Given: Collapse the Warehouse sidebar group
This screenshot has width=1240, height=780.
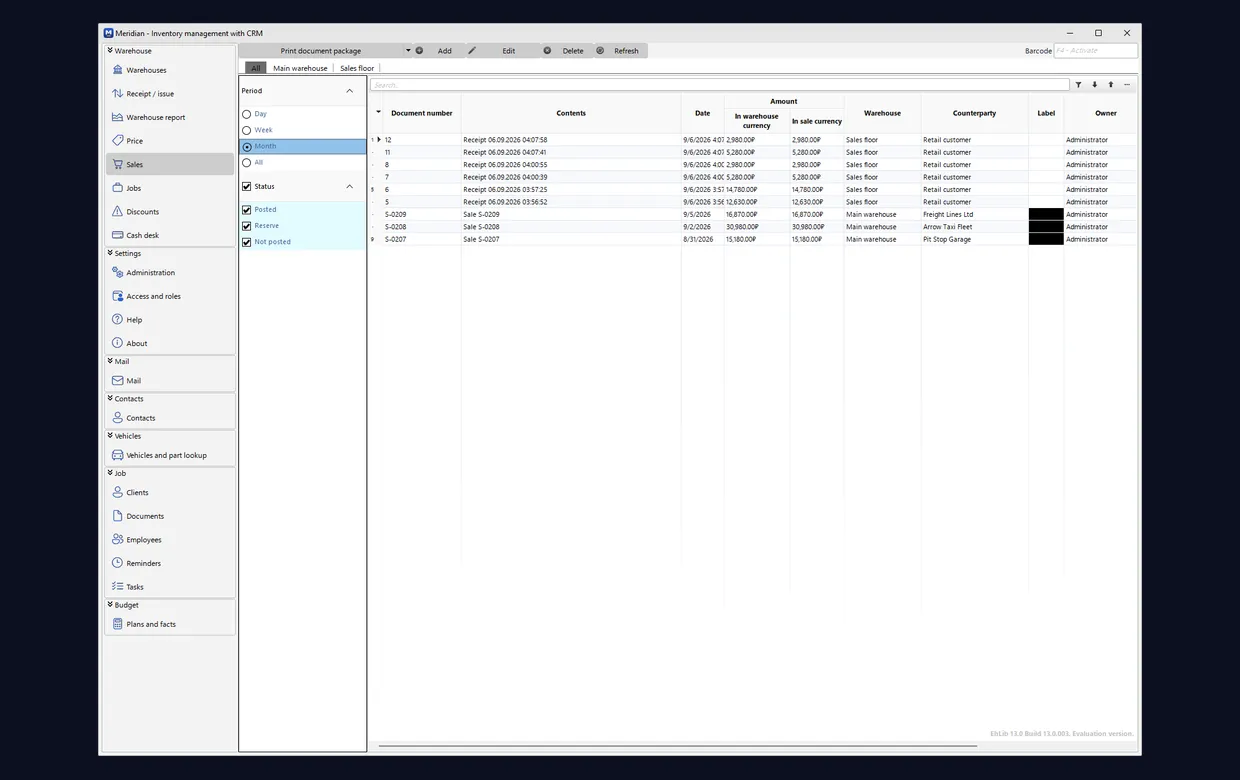Looking at the screenshot, I should coord(111,50).
